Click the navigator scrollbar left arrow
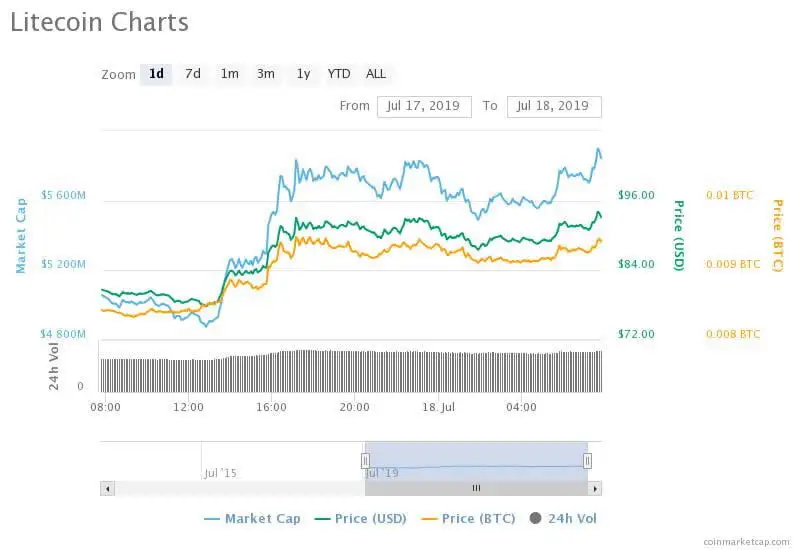 (107, 488)
